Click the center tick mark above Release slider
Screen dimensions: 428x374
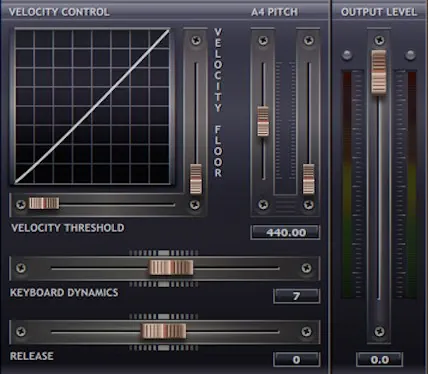(x=163, y=316)
